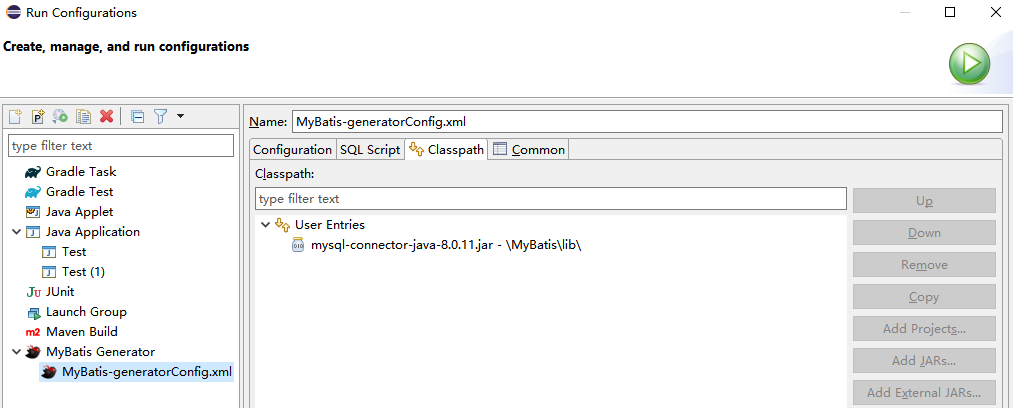Switch to the Configuration tab
This screenshot has height=408, width=1013.
pyautogui.click(x=292, y=150)
